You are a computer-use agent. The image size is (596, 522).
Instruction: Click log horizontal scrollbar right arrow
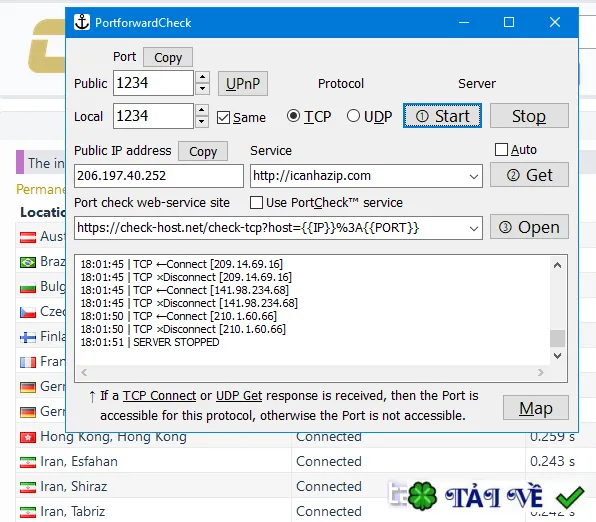(x=541, y=373)
